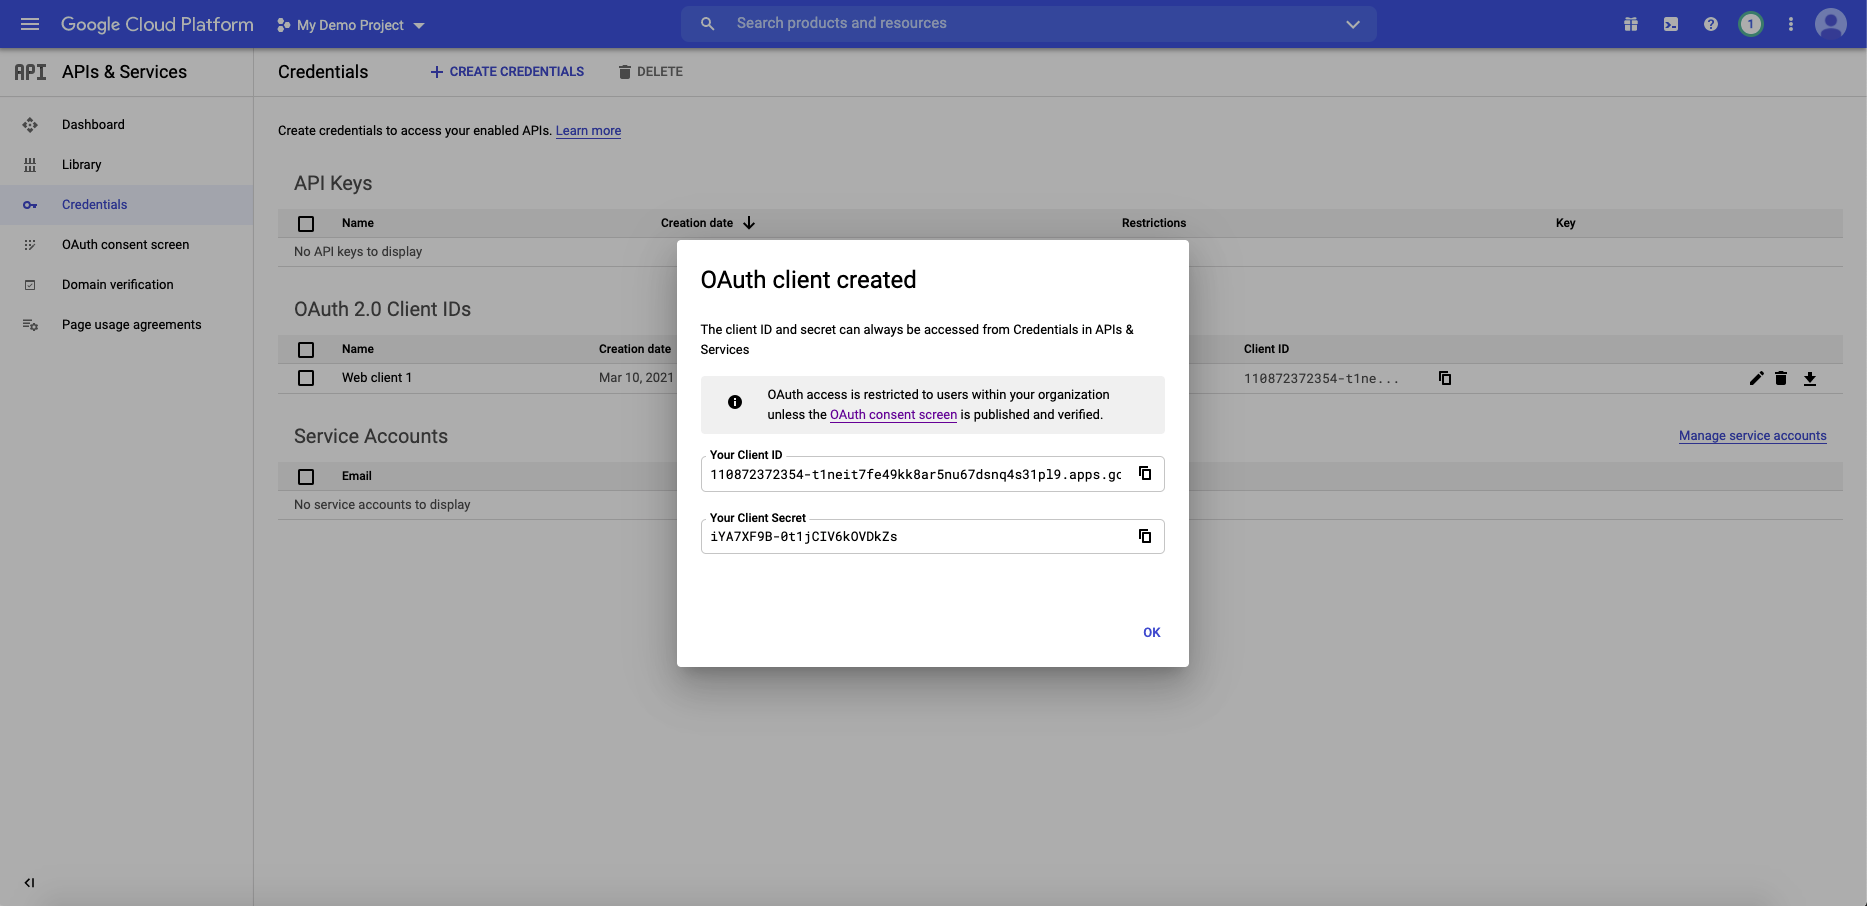Check the Service Accounts header checkbox

click(306, 476)
